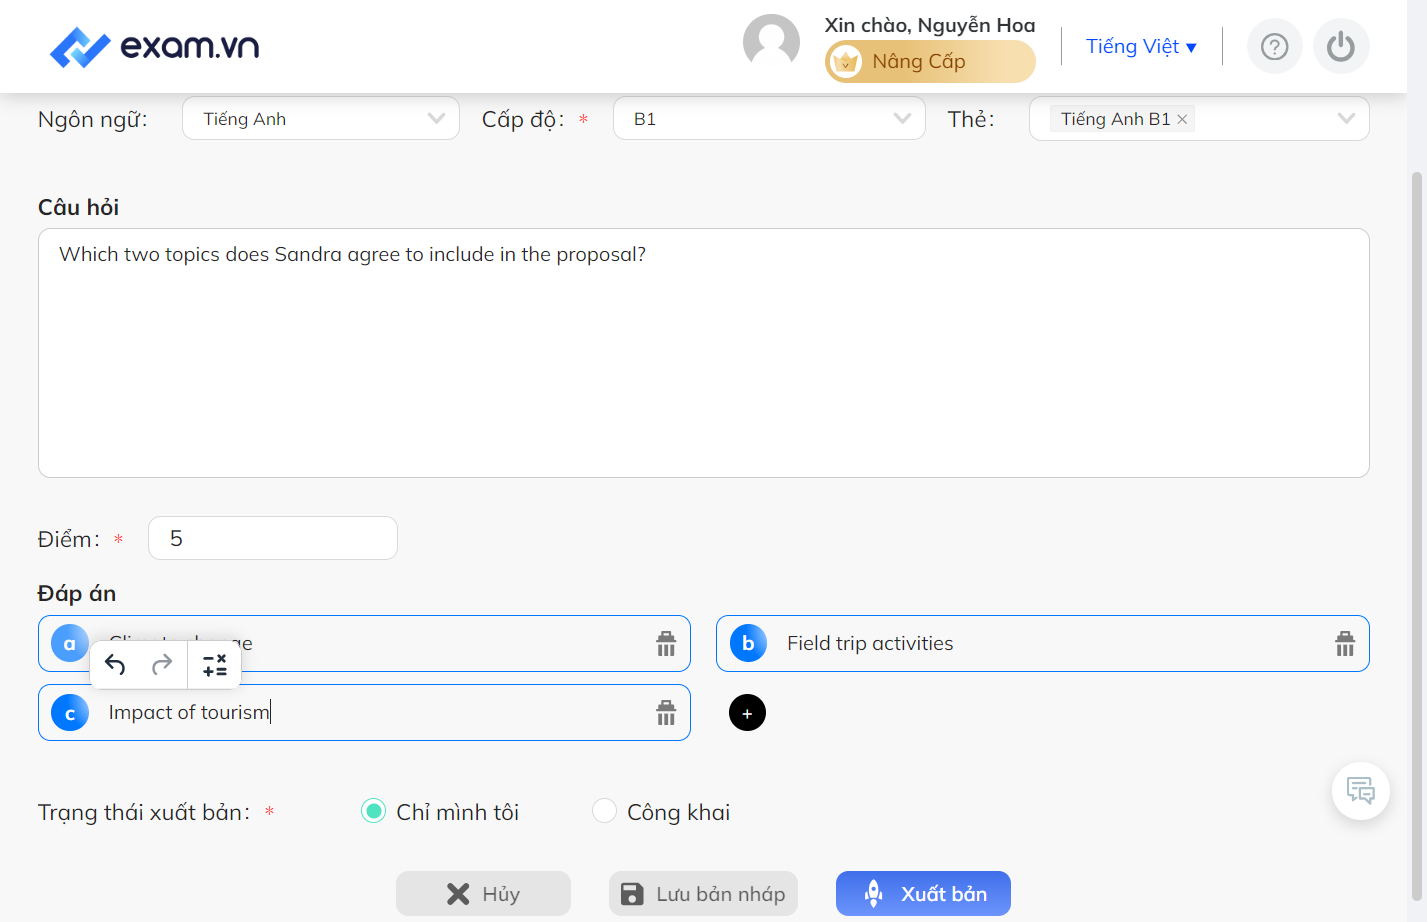Click the power logout icon
The width and height of the screenshot is (1427, 922).
pyautogui.click(x=1341, y=46)
